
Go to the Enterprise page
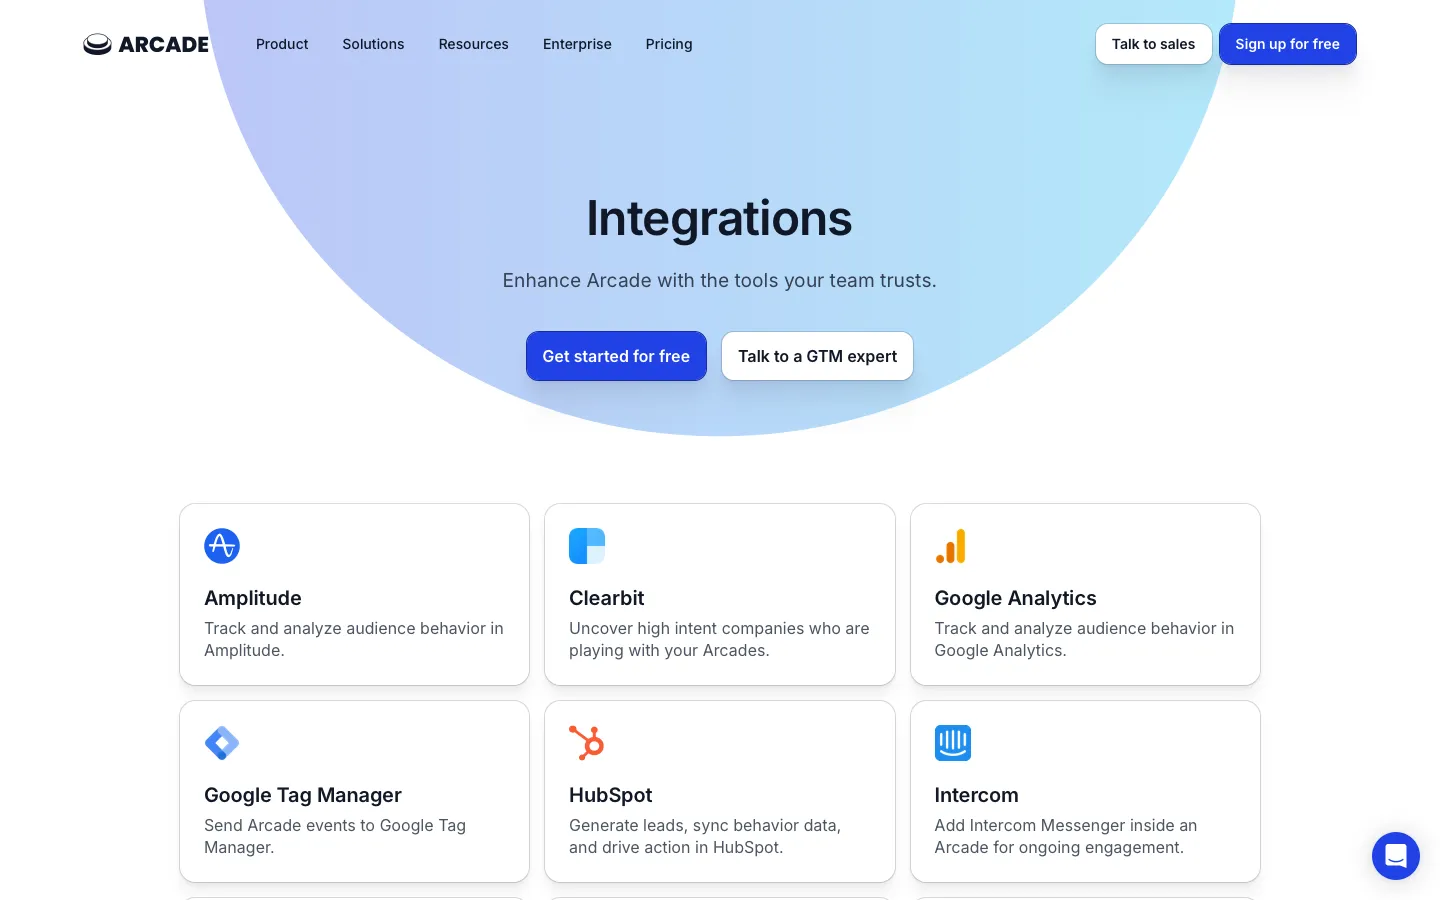point(577,44)
